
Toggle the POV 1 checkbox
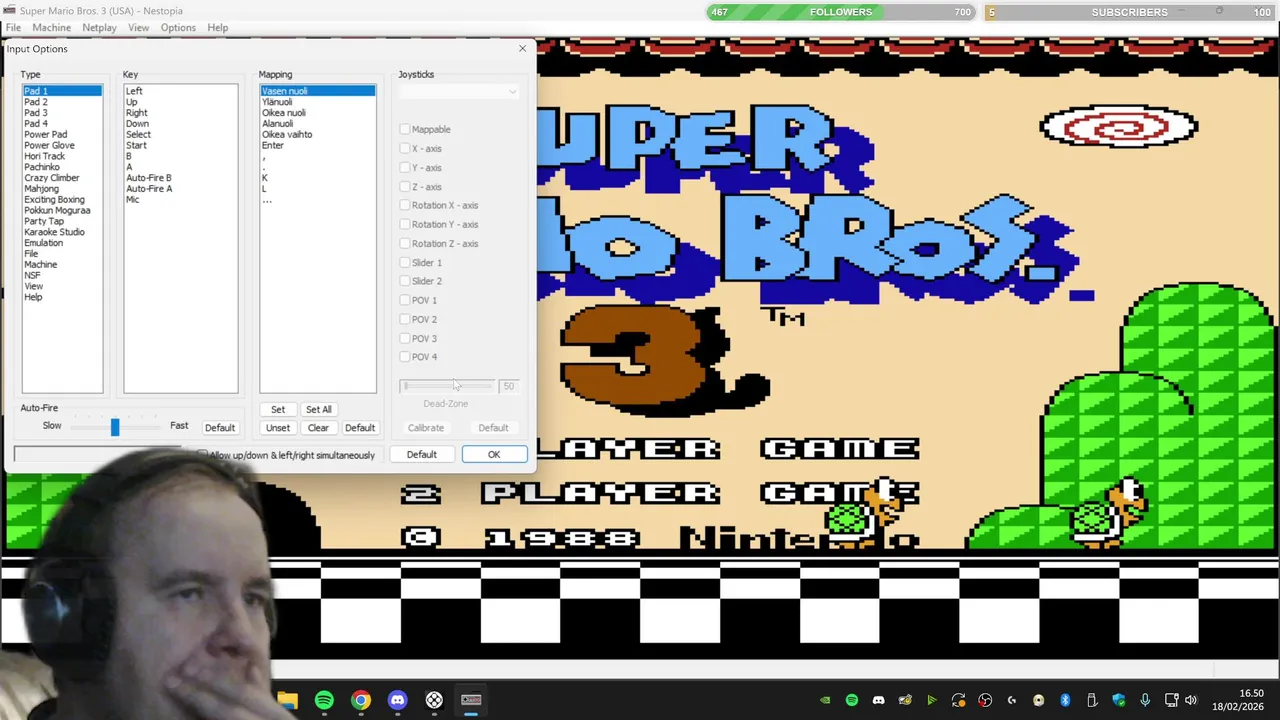click(405, 300)
